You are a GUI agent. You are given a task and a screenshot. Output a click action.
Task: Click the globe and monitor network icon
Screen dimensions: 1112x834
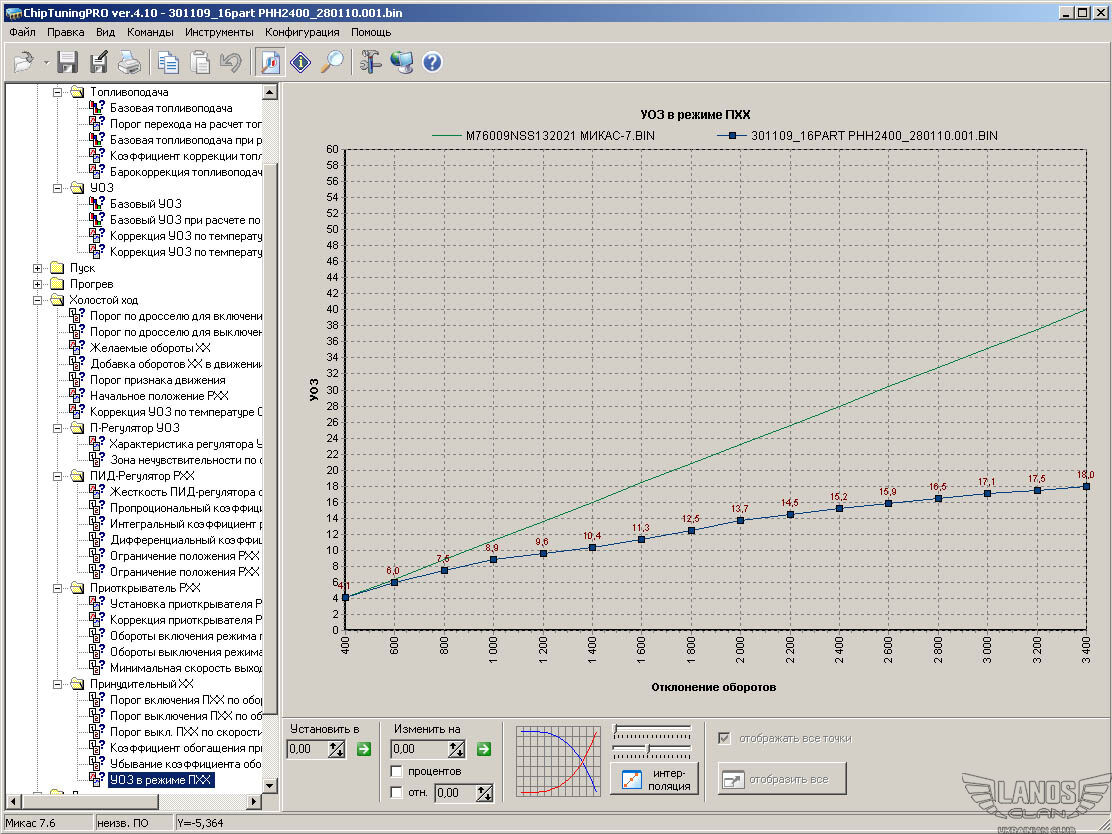(402, 62)
